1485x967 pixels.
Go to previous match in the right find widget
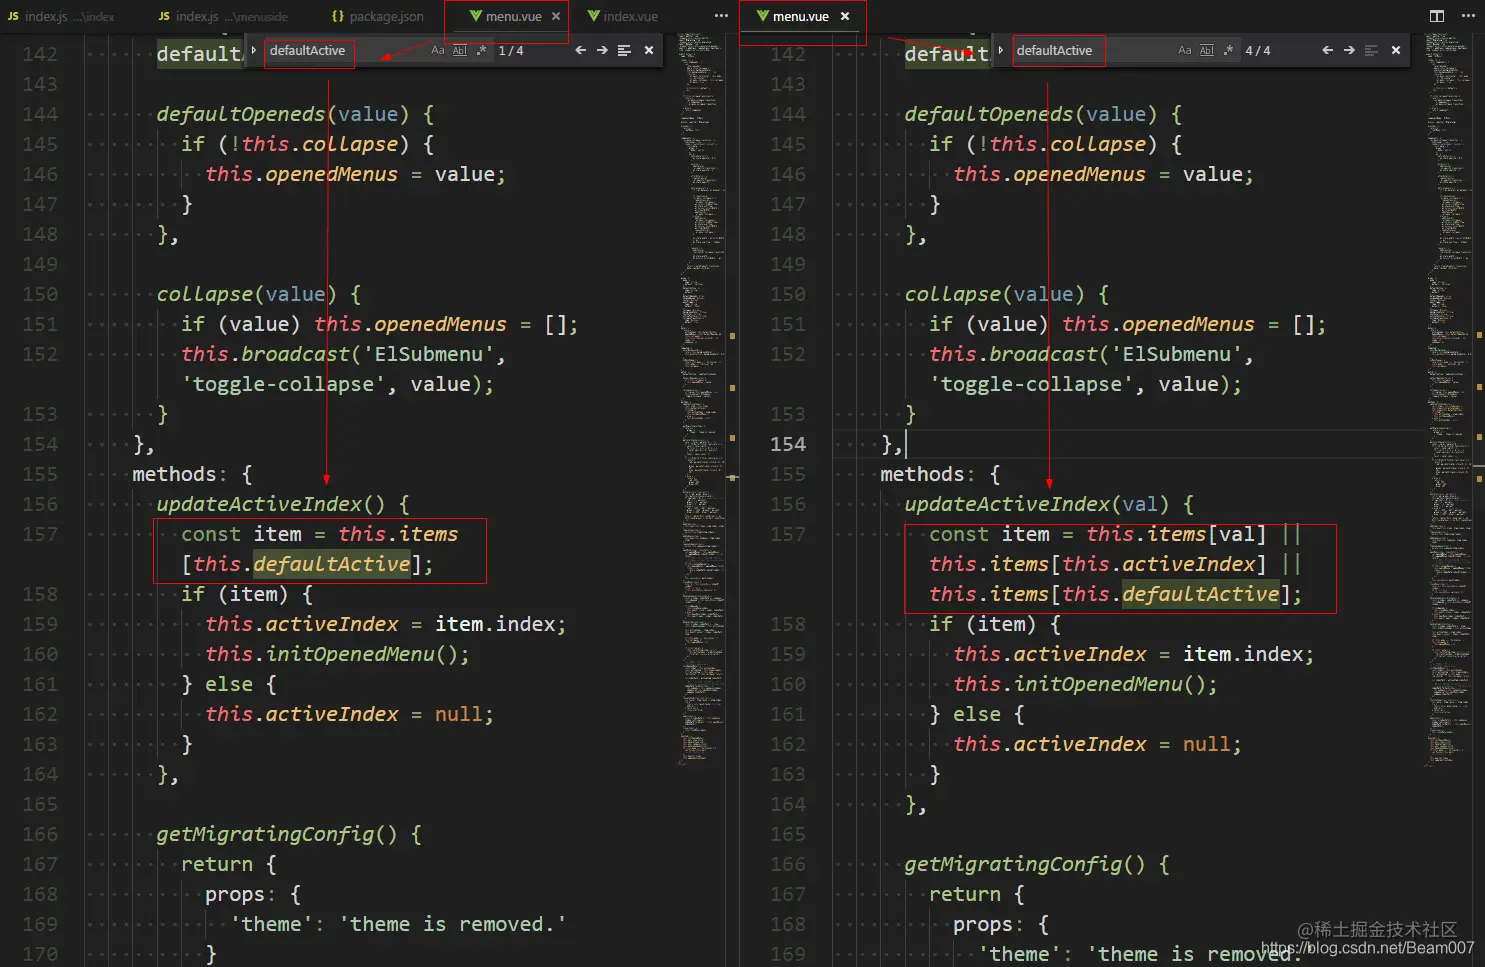click(x=1327, y=51)
